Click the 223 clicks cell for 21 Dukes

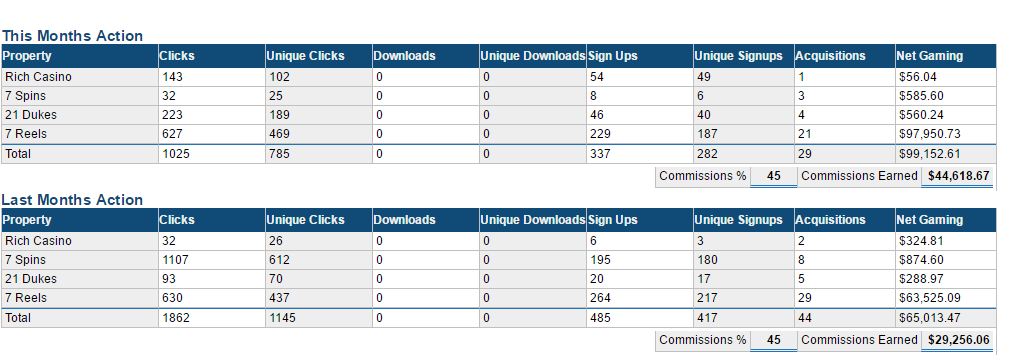(212, 115)
